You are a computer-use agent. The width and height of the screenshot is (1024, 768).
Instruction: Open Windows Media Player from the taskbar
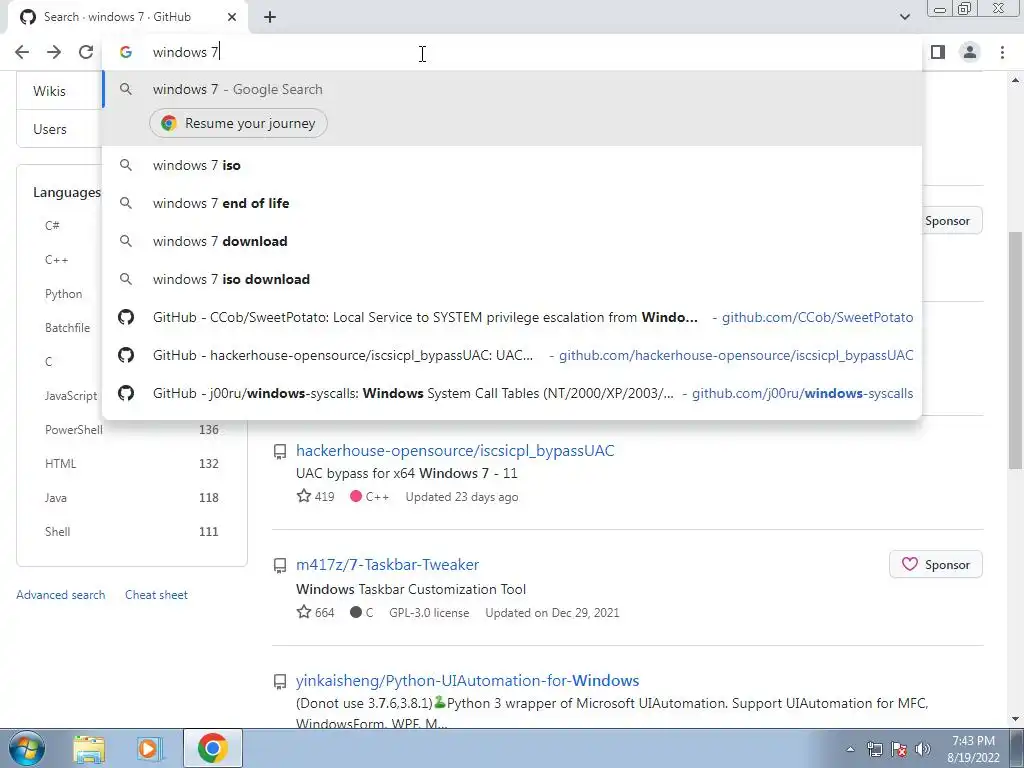[x=148, y=748]
